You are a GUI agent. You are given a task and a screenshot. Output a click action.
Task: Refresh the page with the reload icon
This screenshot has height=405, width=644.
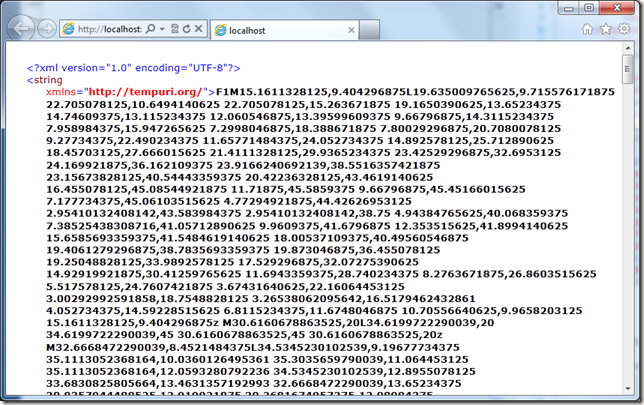click(186, 28)
